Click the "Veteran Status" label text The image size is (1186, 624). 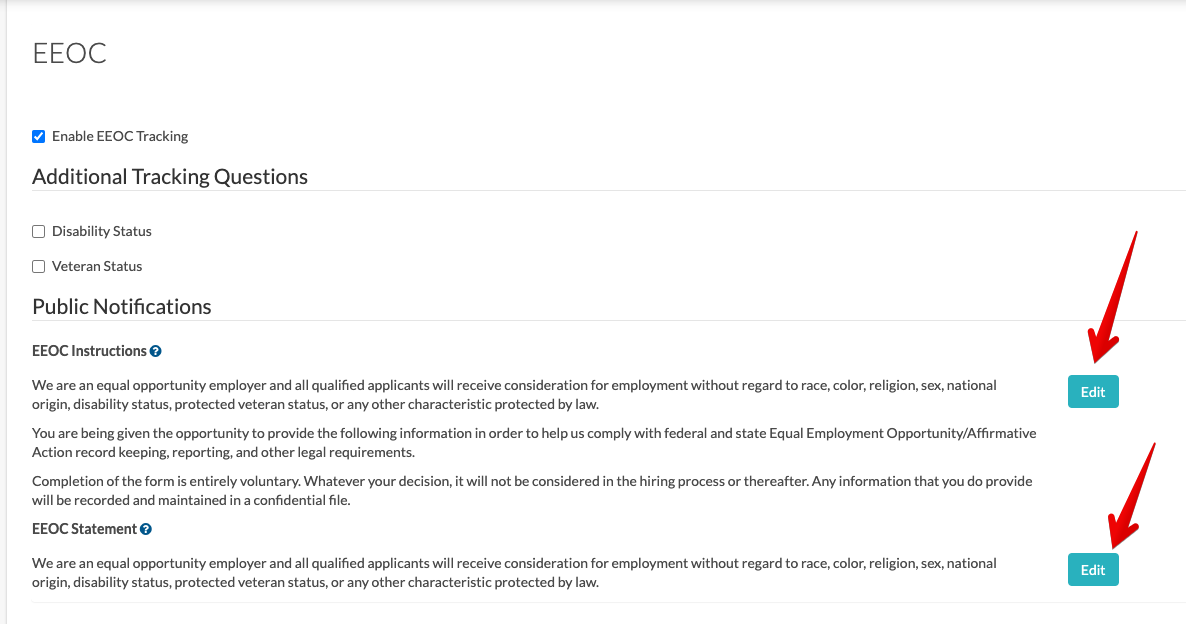pos(97,266)
